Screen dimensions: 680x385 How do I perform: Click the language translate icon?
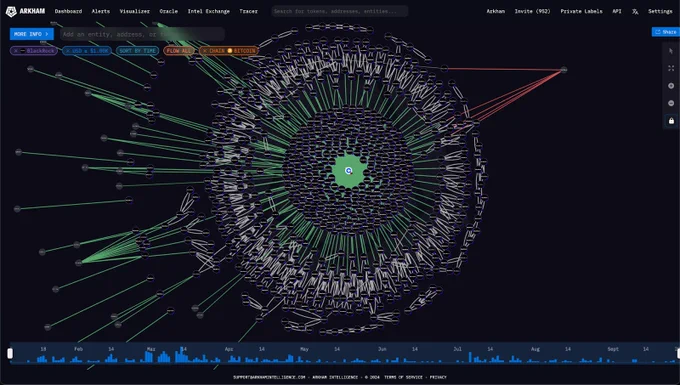pyautogui.click(x=635, y=12)
